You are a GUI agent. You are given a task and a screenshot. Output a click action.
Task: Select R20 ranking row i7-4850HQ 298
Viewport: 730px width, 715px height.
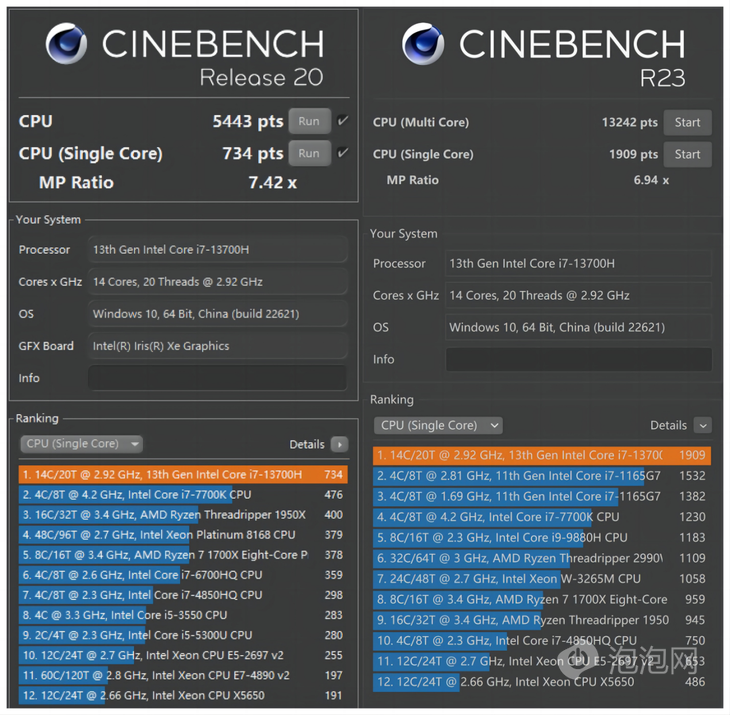pyautogui.click(x=183, y=595)
